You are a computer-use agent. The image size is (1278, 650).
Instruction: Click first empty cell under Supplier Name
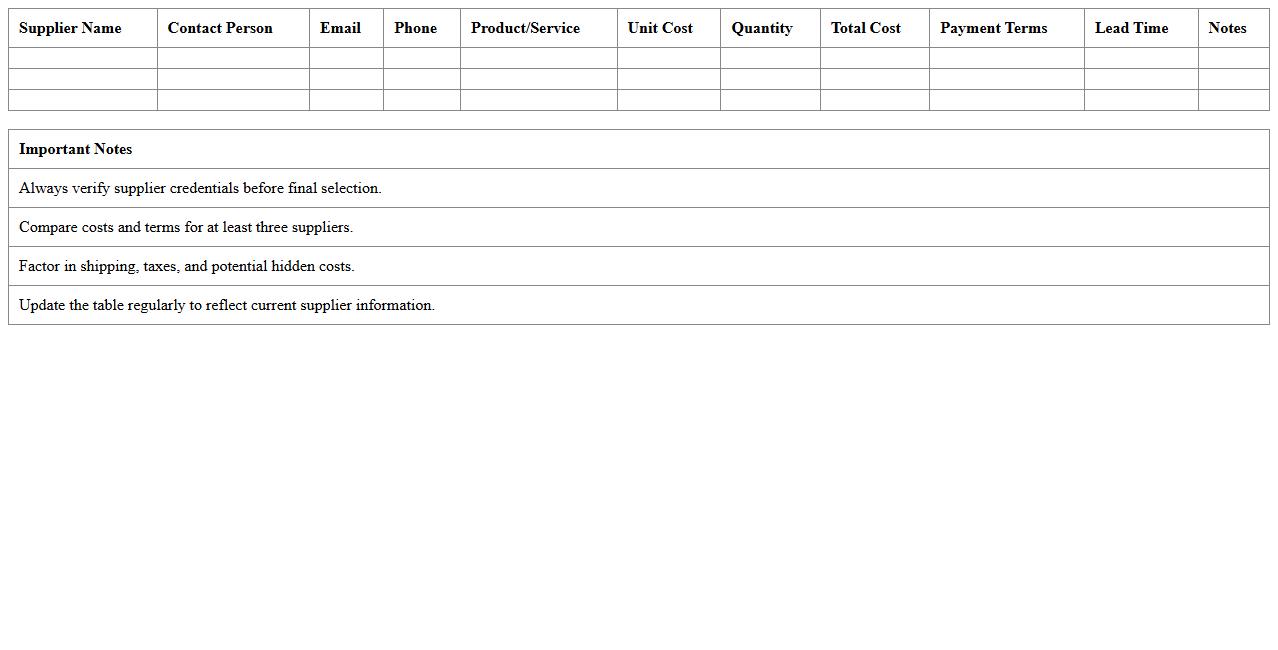pyautogui.click(x=83, y=58)
